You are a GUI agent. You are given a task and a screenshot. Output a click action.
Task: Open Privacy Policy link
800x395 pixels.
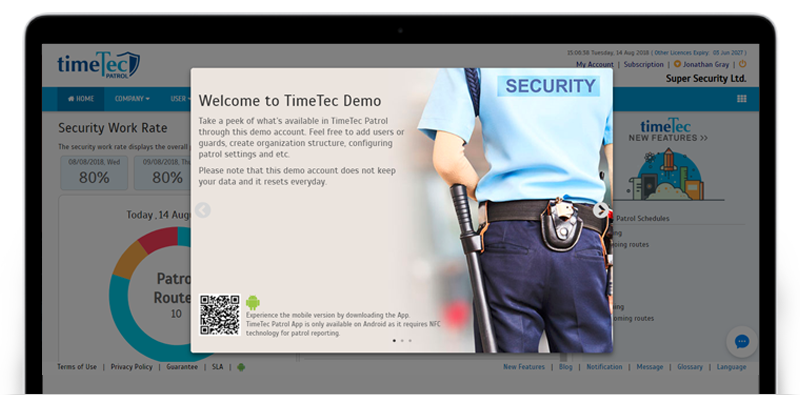pyautogui.click(x=132, y=367)
